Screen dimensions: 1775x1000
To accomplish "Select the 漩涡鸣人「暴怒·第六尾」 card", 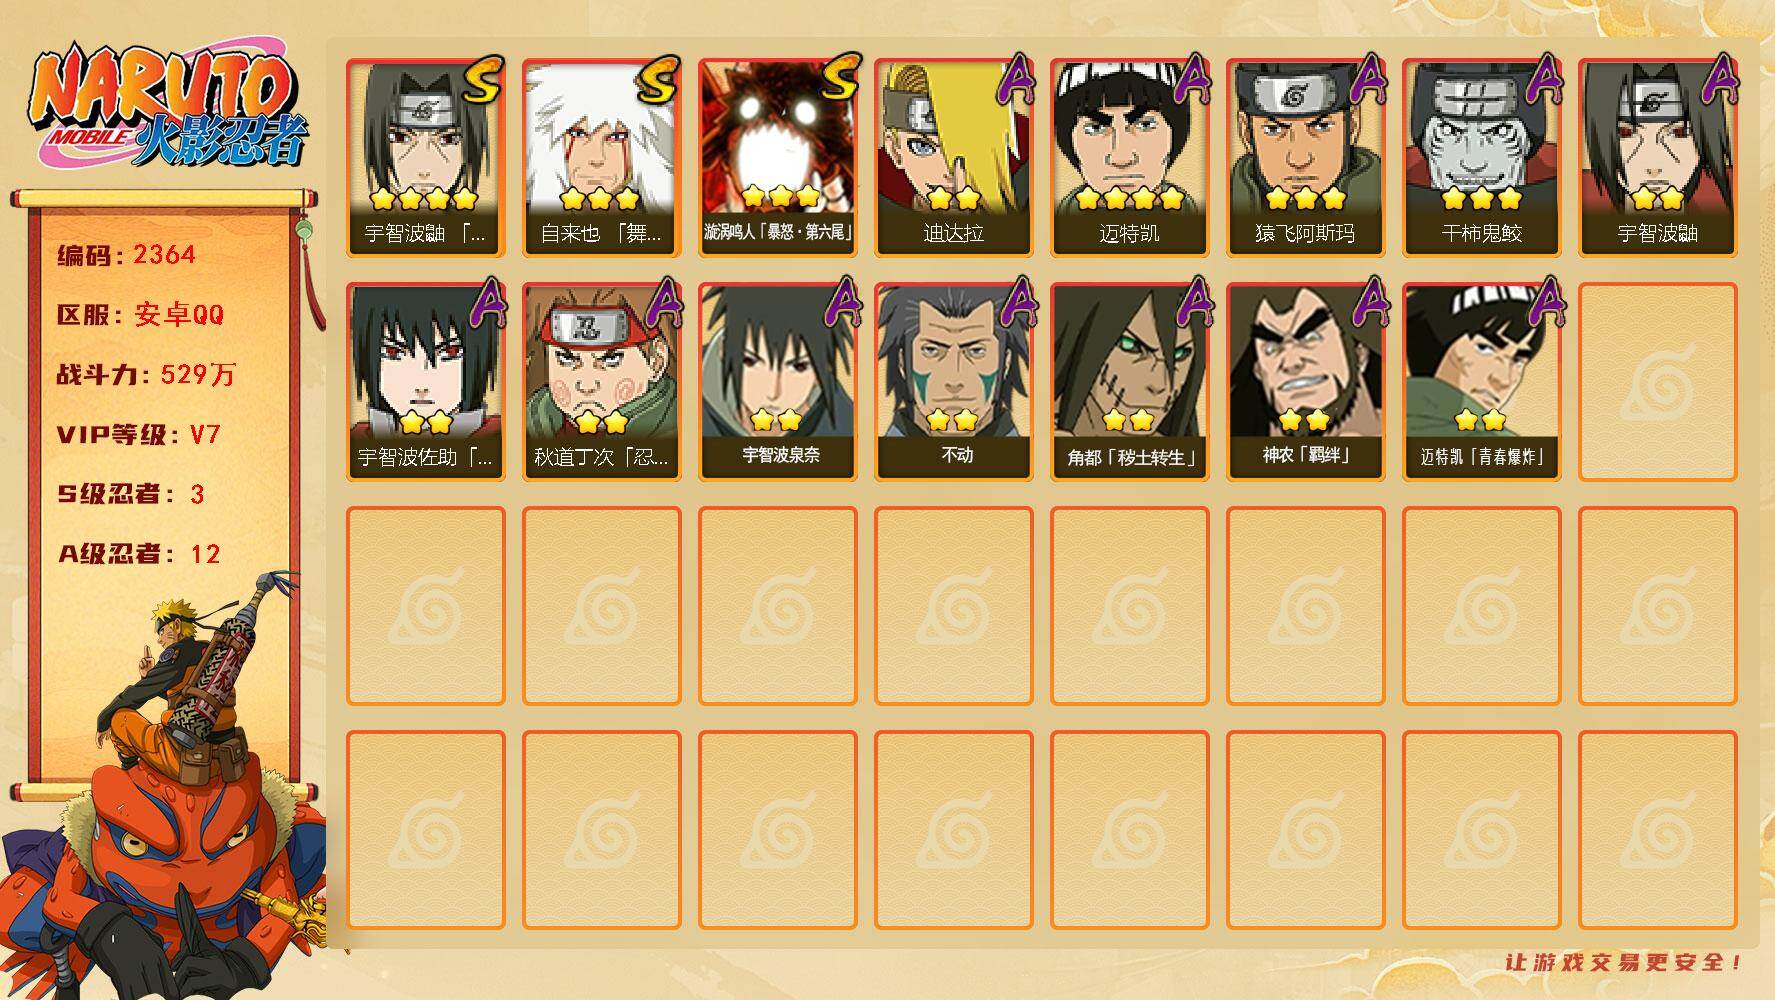I will tap(778, 158).
